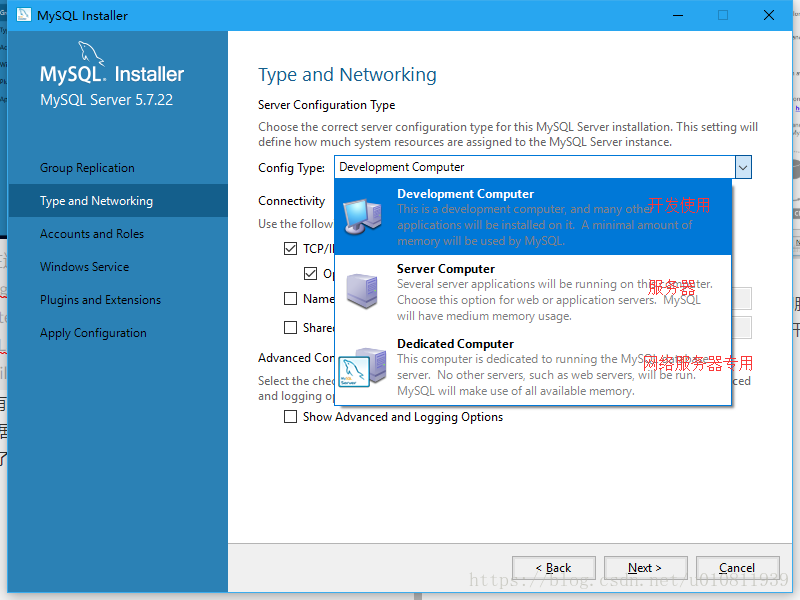Viewport: 800px width, 600px height.
Task: Minimize the MySQL Installer window
Action: tap(678, 15)
